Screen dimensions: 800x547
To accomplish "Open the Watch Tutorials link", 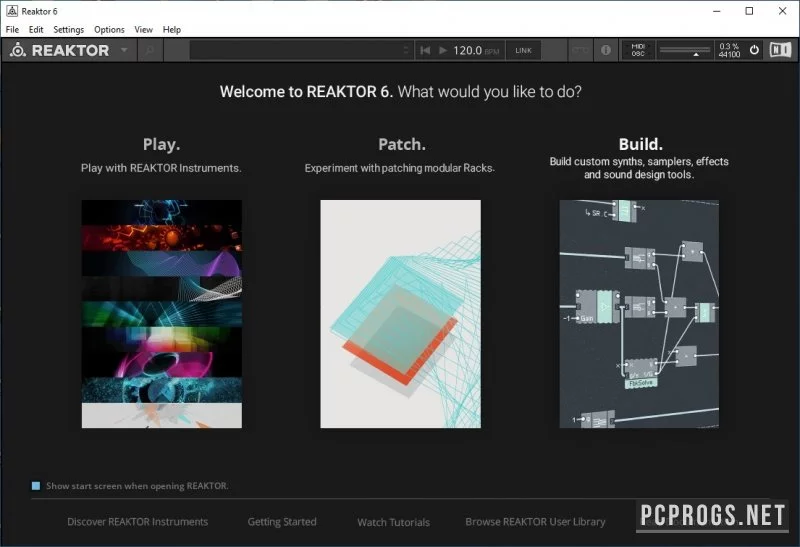I will (x=393, y=523).
